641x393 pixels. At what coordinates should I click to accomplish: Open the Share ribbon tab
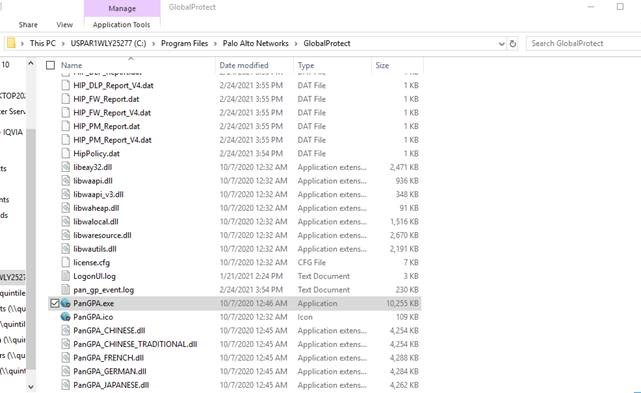[x=28, y=25]
